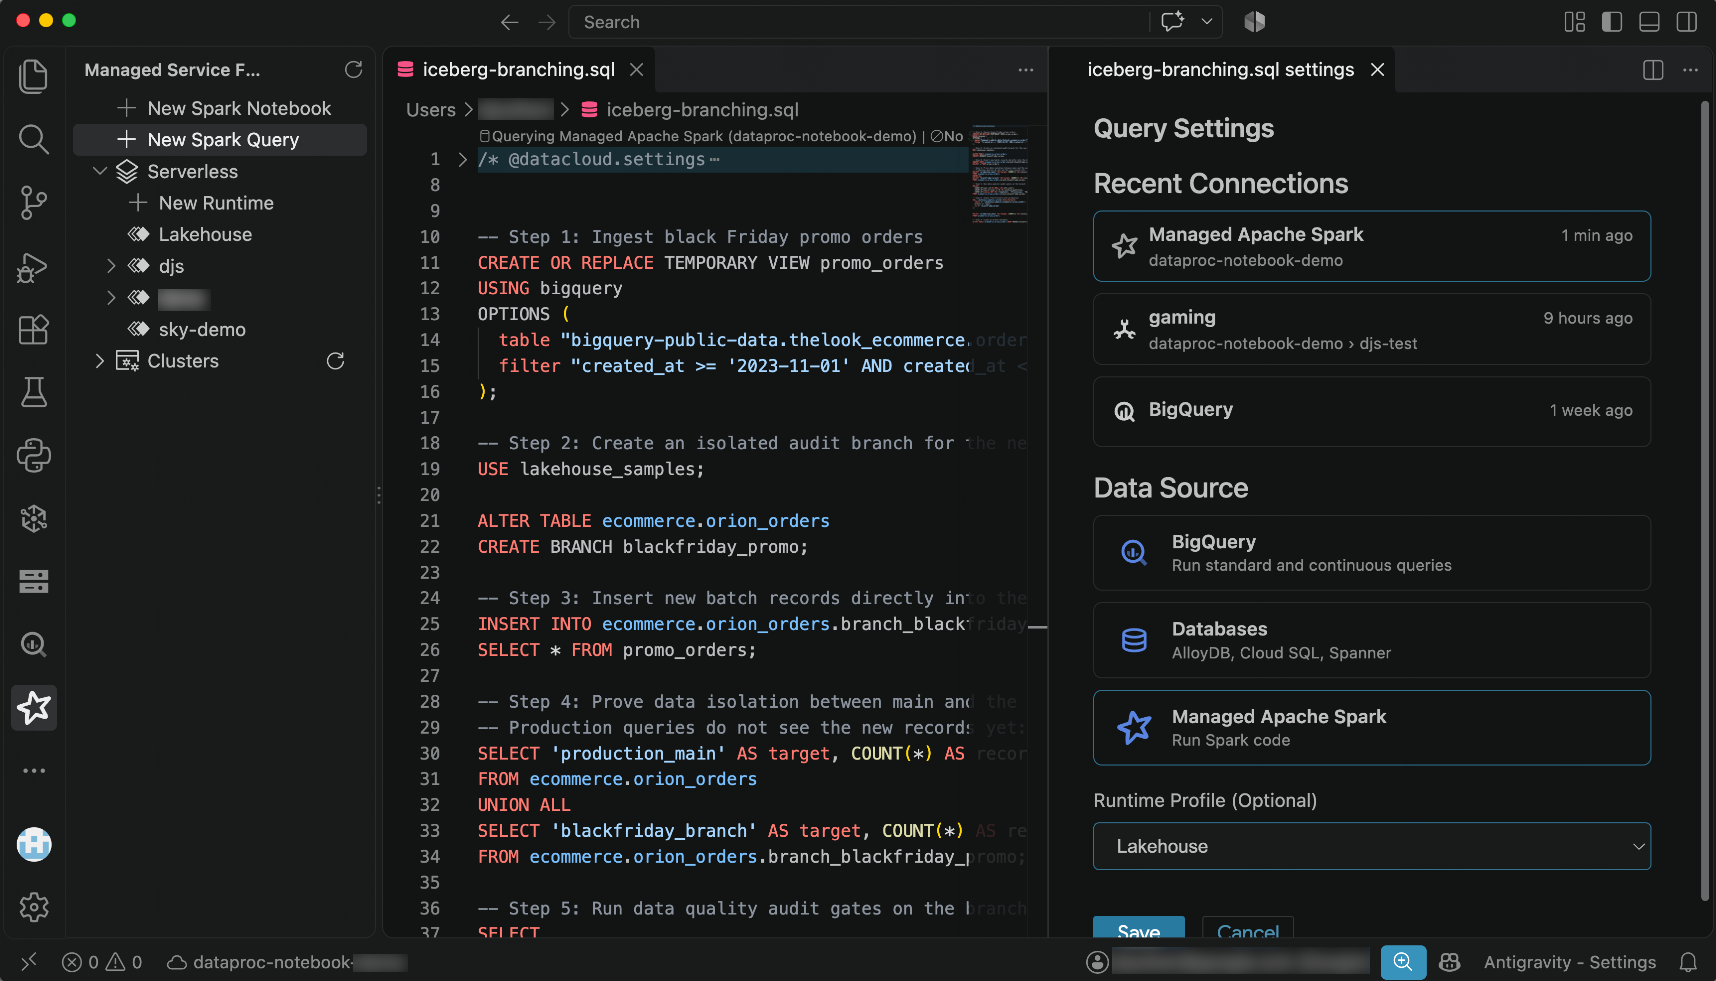1716x981 pixels.
Task: Open more actions for iceberg-branching.sql editor
Action: pos(1025,70)
